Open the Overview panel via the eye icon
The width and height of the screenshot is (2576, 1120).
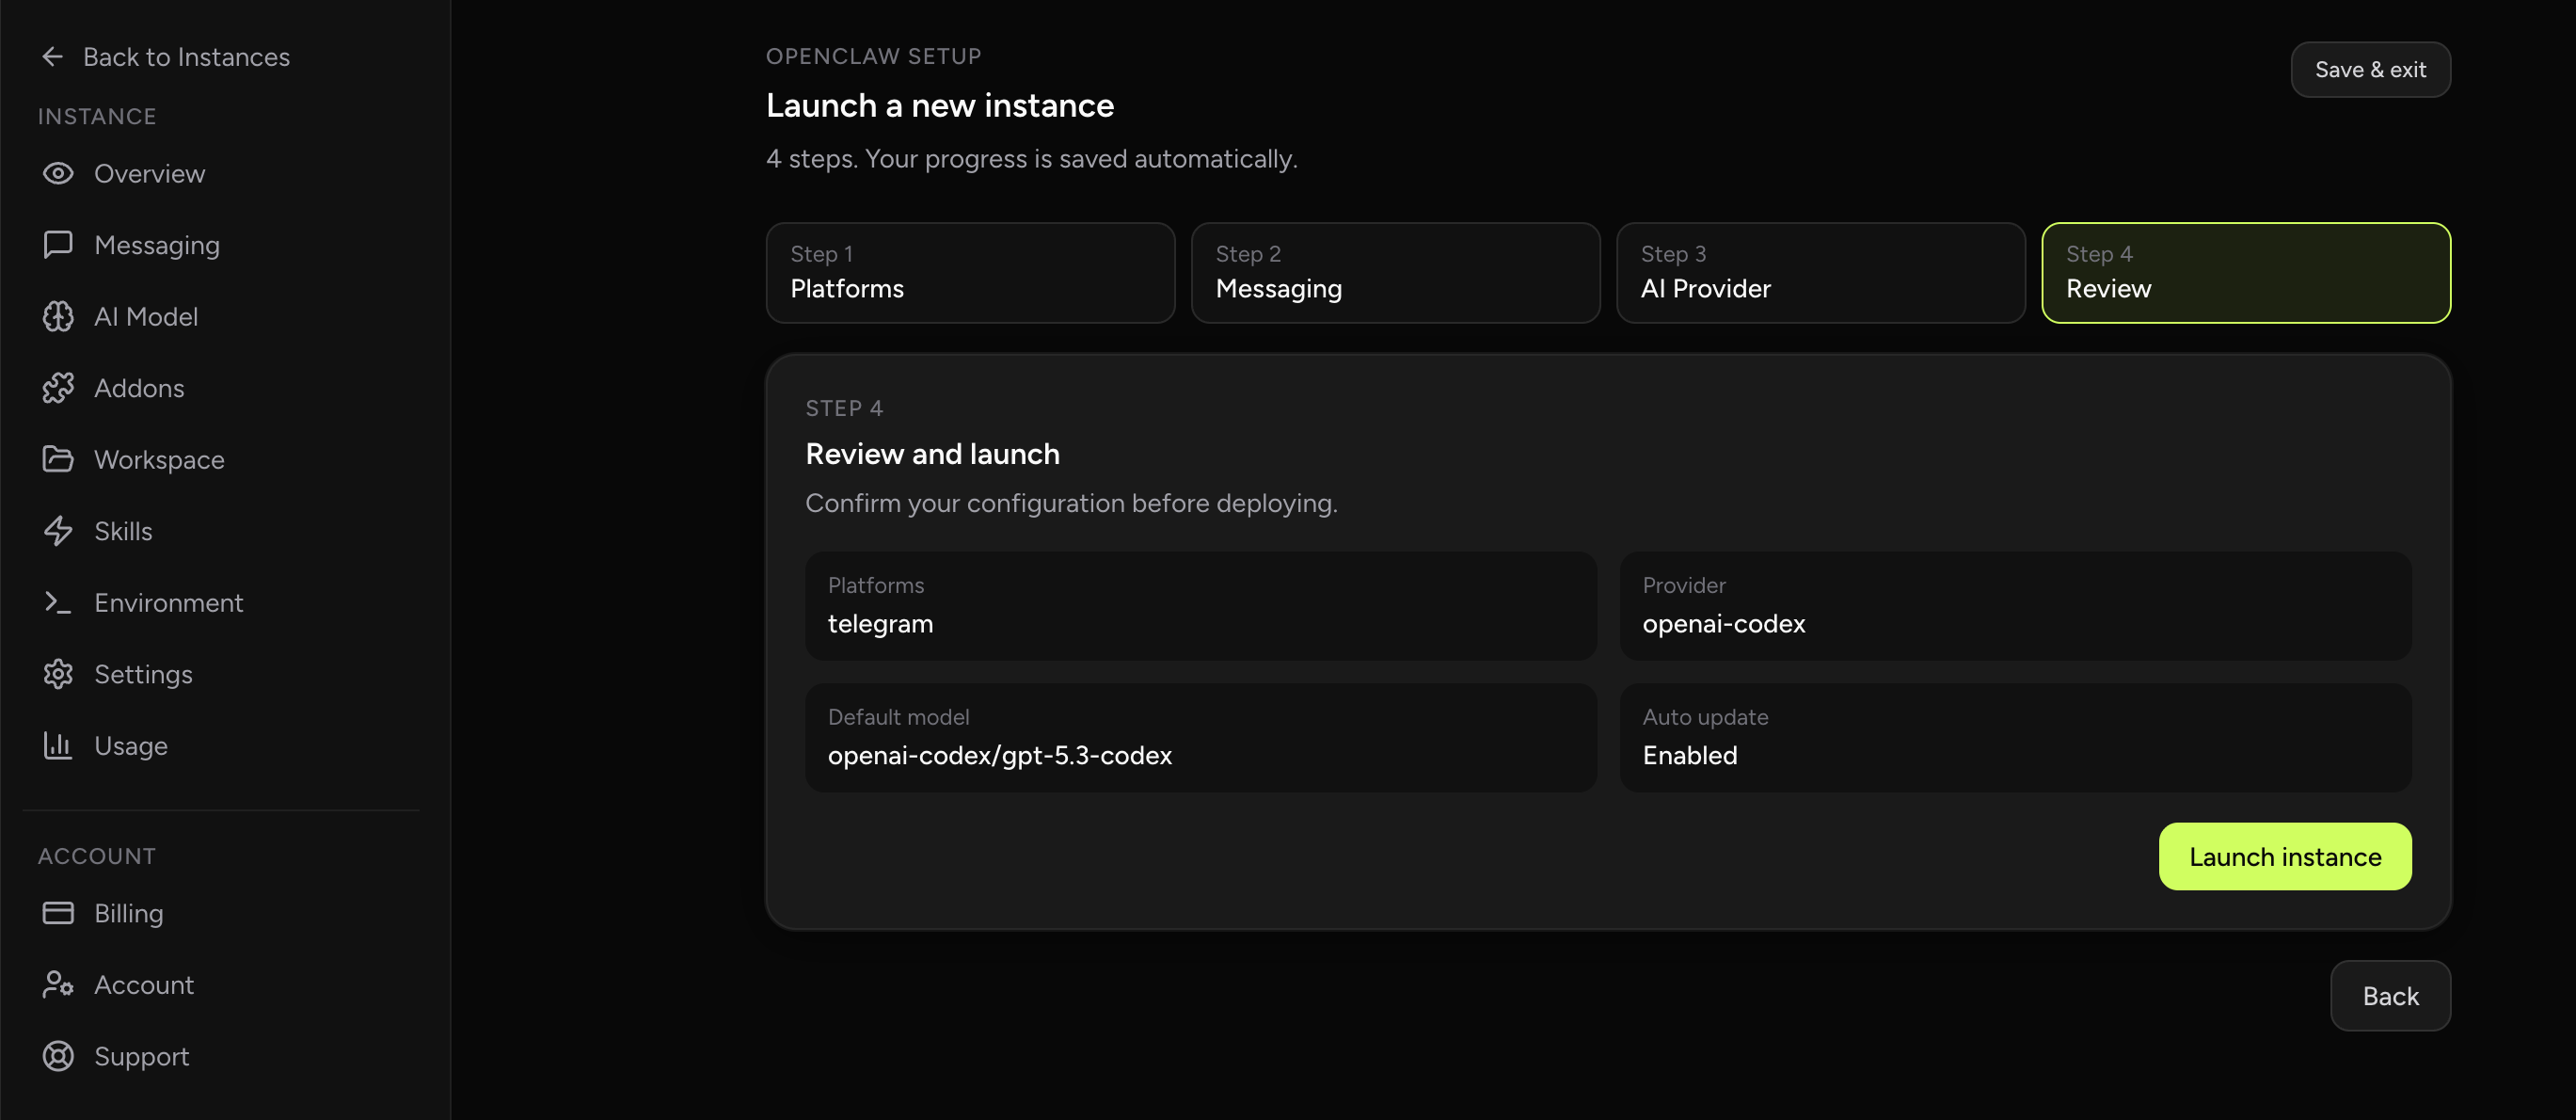click(x=58, y=173)
